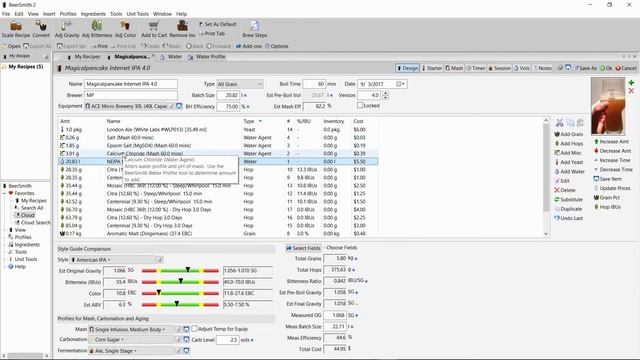Click the Duplicate ingredient button
This screenshot has width=640, height=360.
pos(568,209)
